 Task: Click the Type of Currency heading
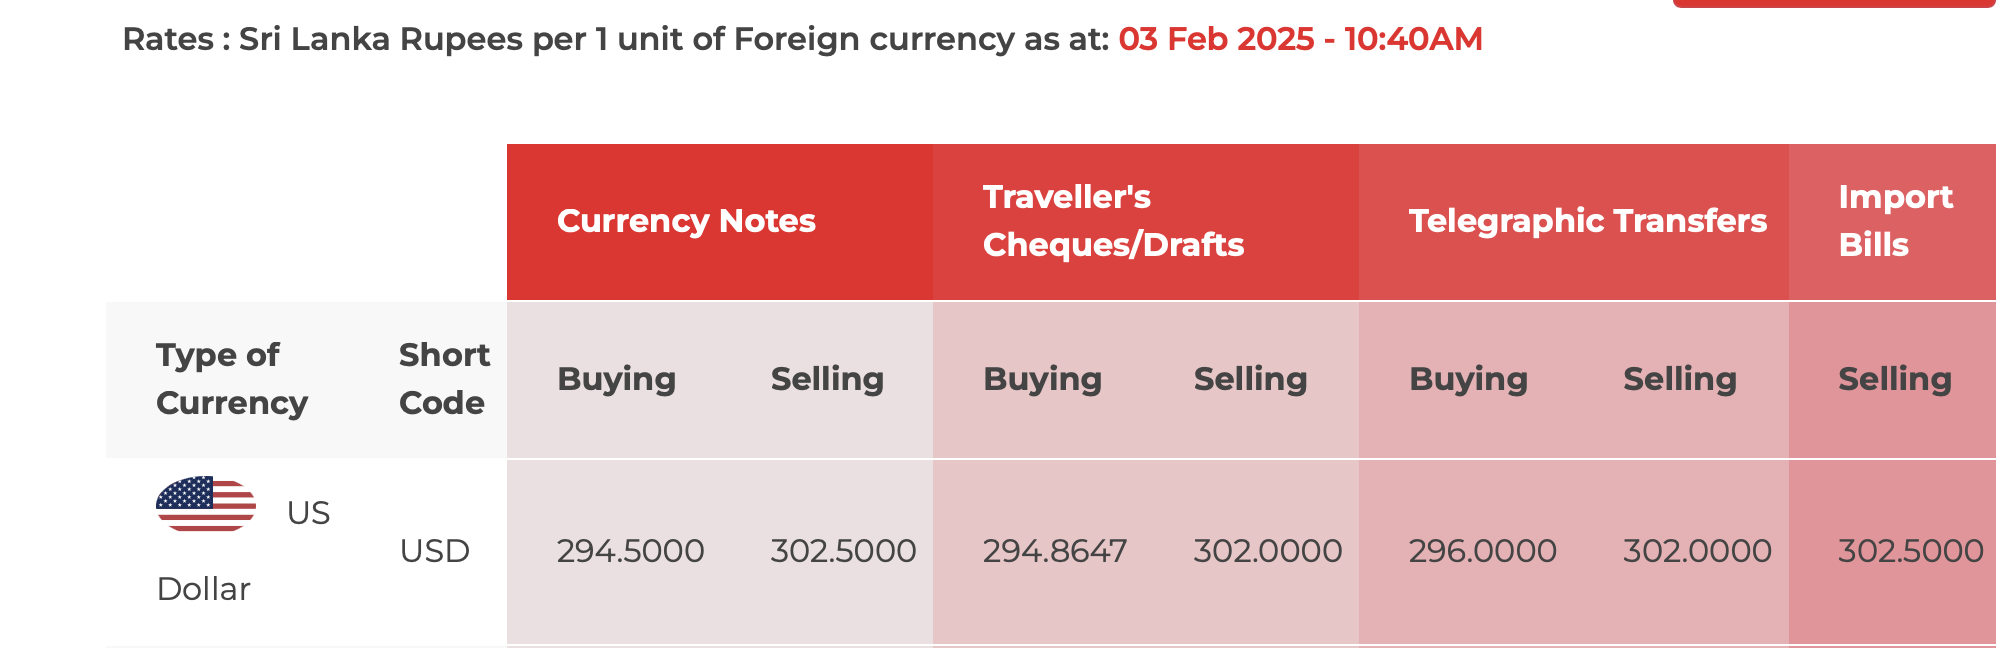(232, 379)
